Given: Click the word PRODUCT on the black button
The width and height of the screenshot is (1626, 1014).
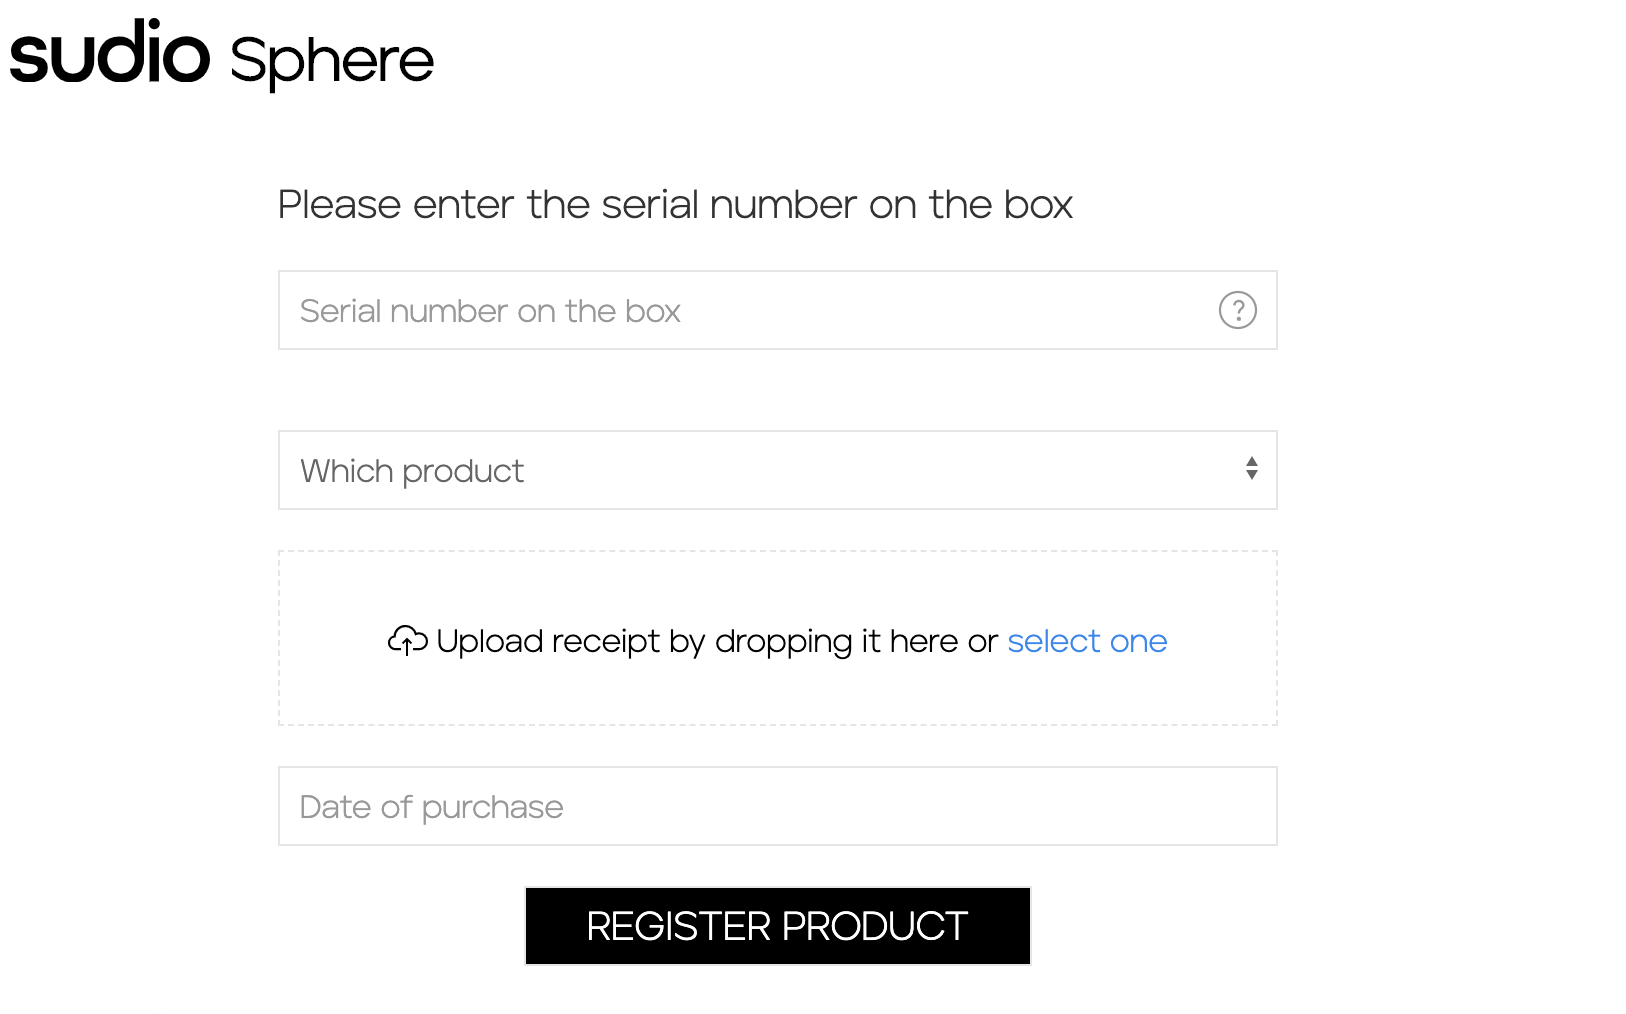Looking at the screenshot, I should 874,926.
